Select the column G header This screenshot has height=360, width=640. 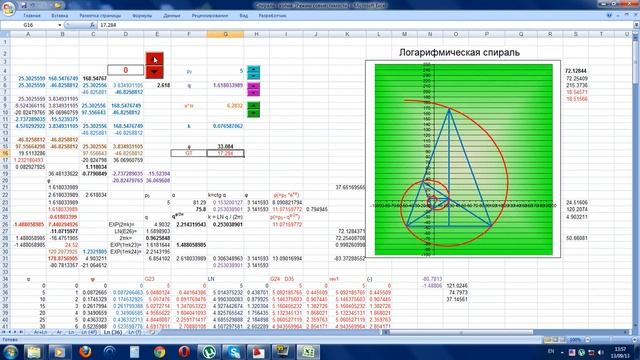(x=225, y=34)
